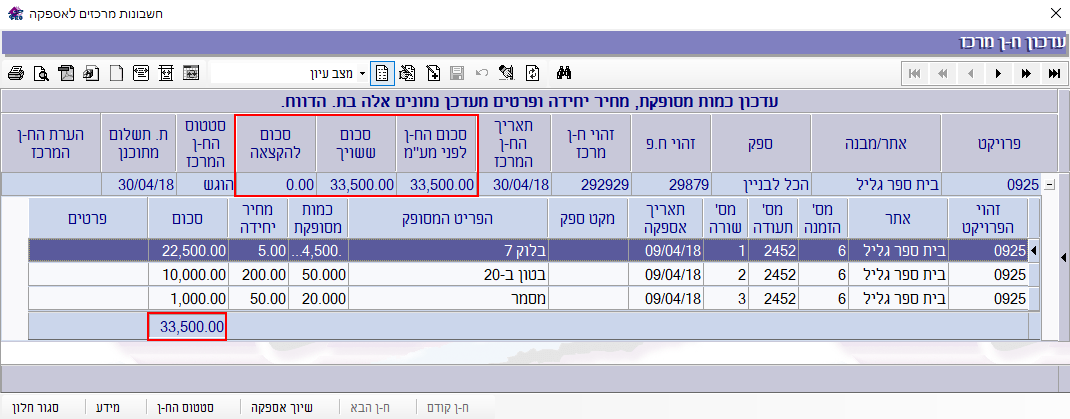Click the PDF export icon
This screenshot has height=419, width=1070.
(66, 73)
